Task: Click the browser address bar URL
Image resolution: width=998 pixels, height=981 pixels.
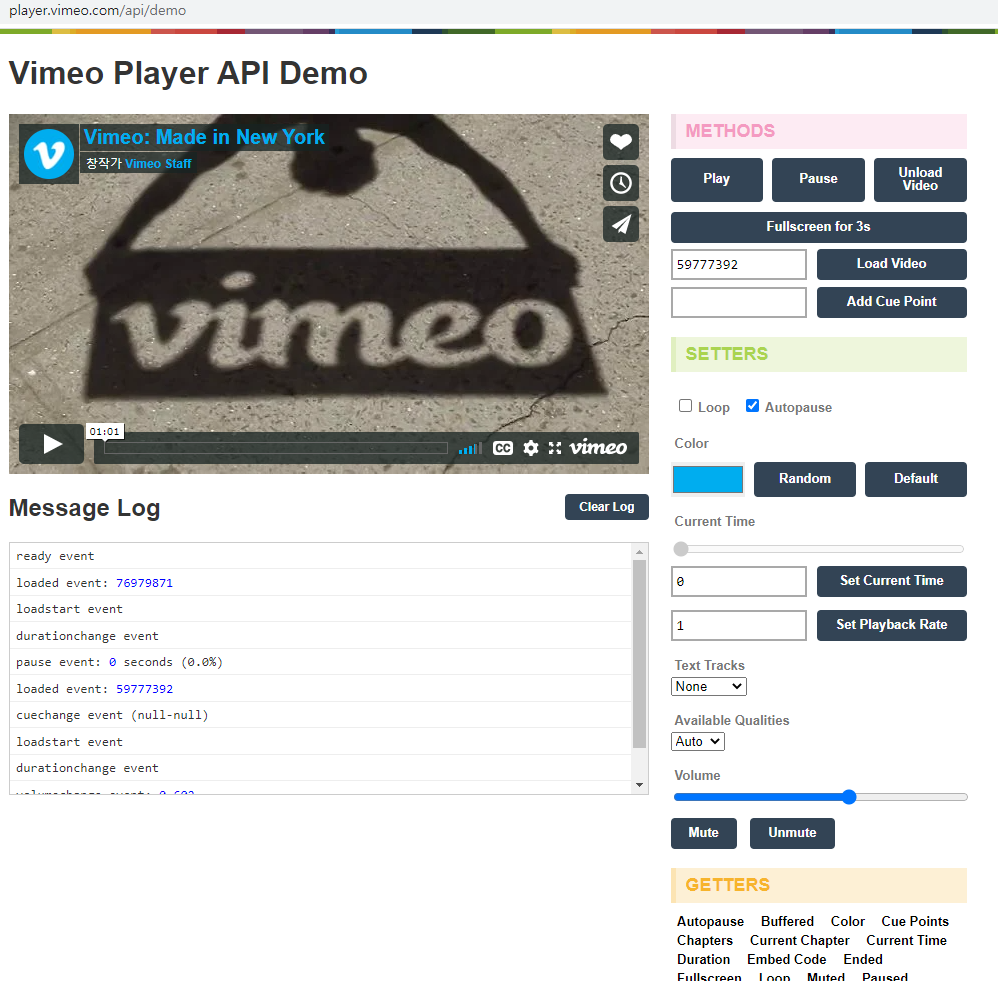Action: point(97,11)
